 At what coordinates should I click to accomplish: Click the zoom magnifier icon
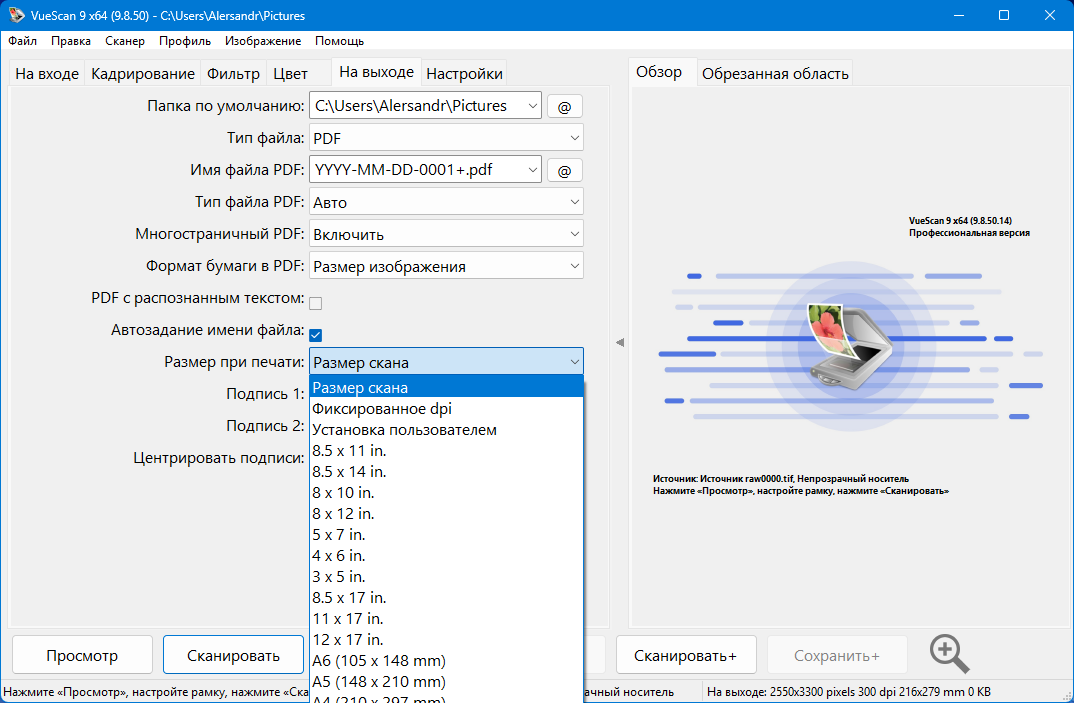point(949,654)
